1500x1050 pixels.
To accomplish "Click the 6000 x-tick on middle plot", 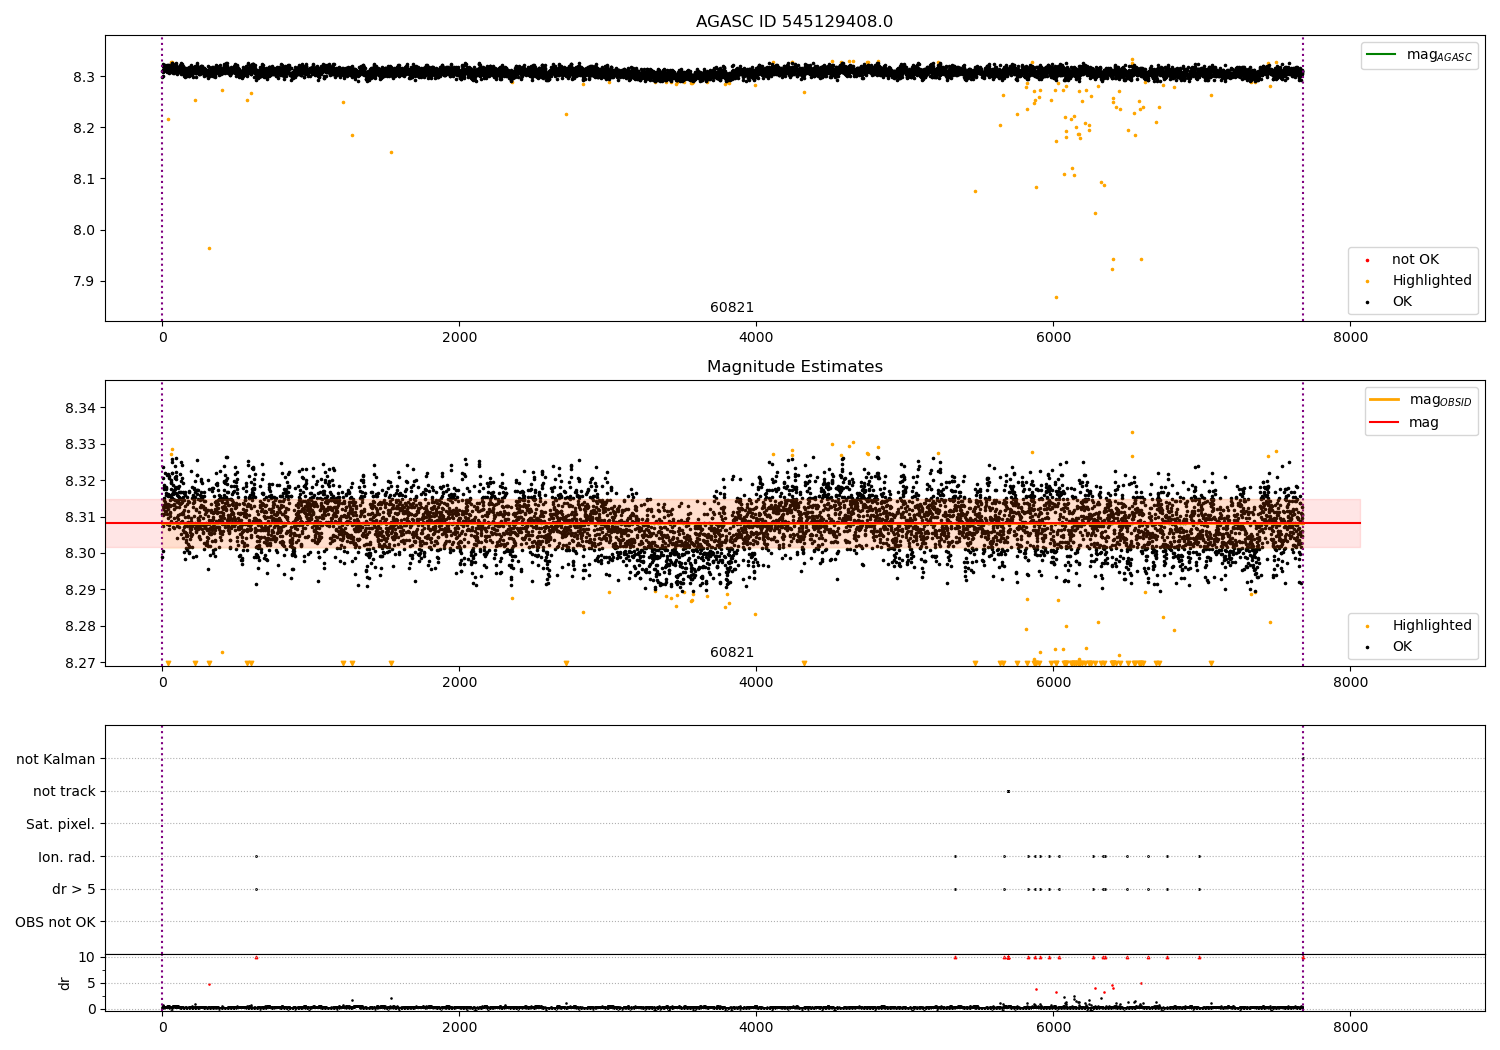I will (1053, 683).
